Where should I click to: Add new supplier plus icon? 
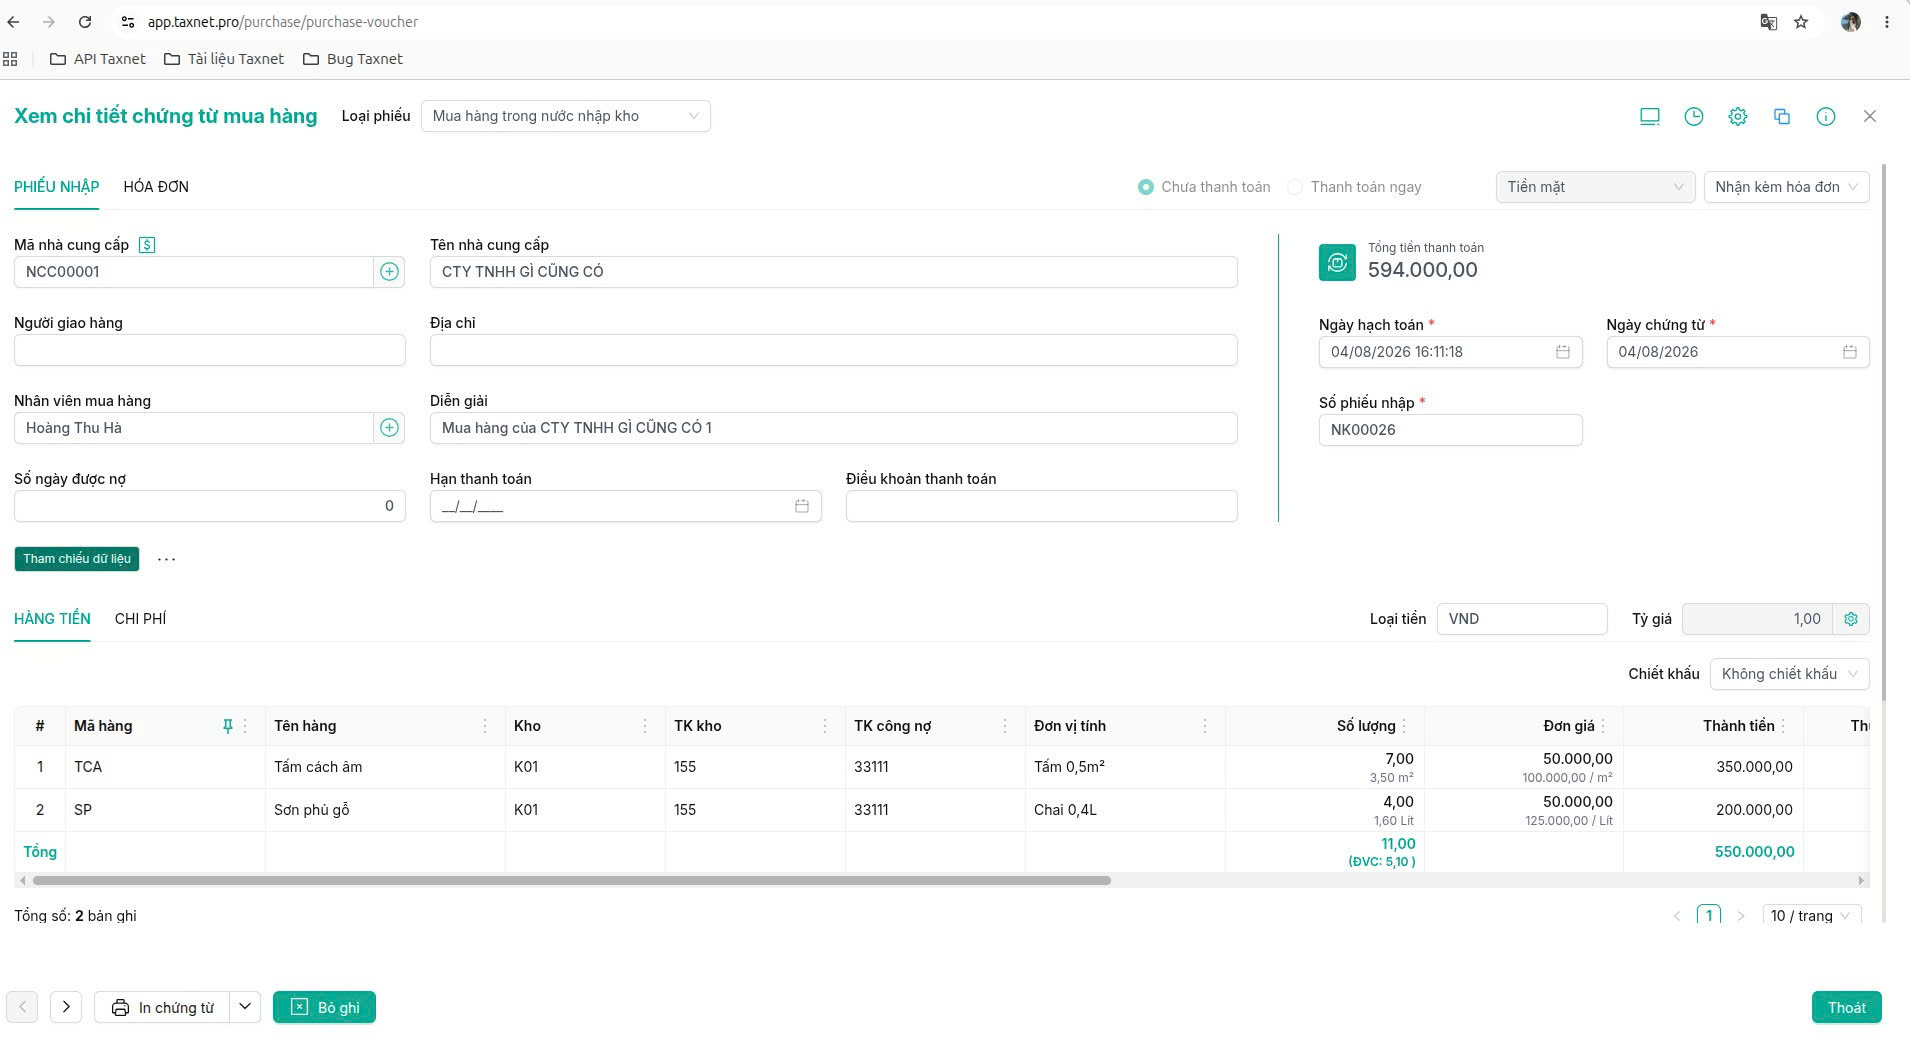point(390,272)
